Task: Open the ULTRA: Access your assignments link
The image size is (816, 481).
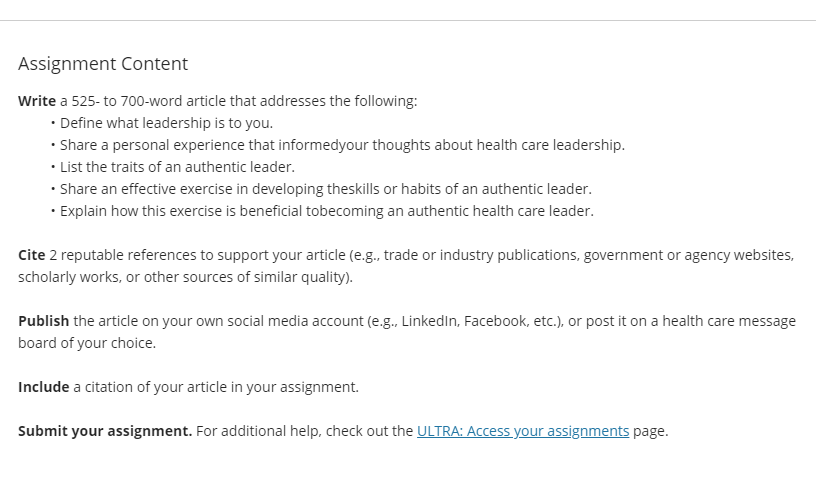Action: (523, 431)
